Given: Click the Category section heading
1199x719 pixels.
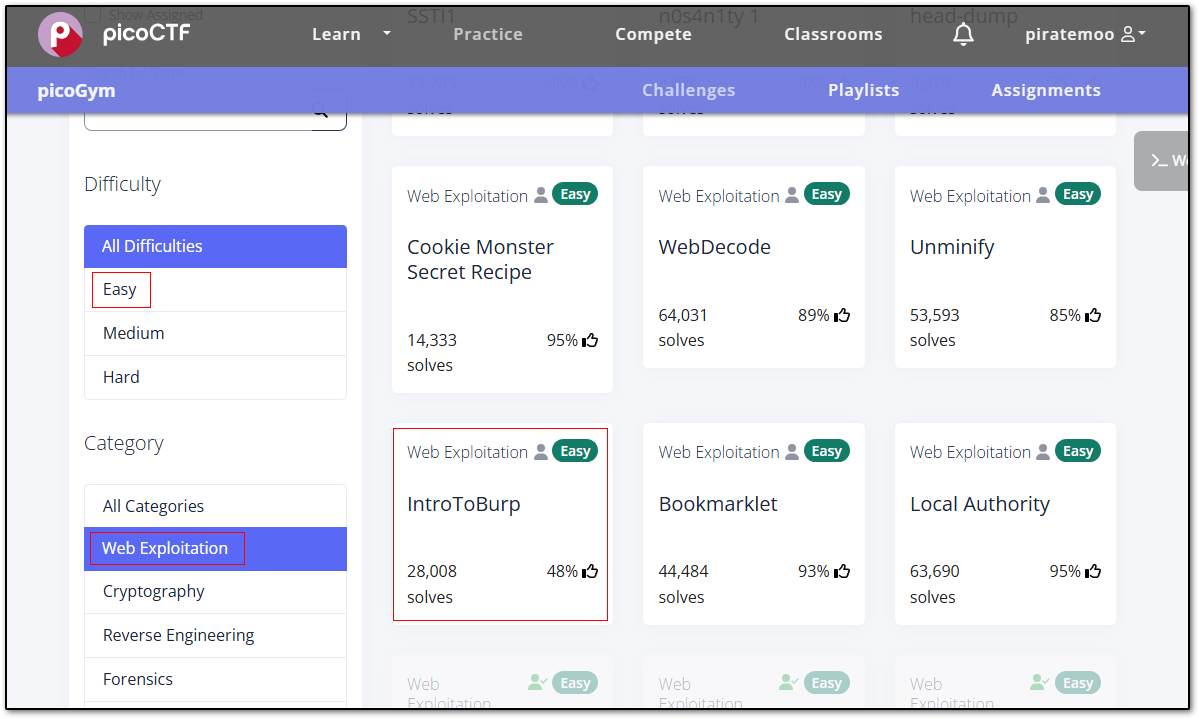Looking at the screenshot, I should click(x=124, y=444).
